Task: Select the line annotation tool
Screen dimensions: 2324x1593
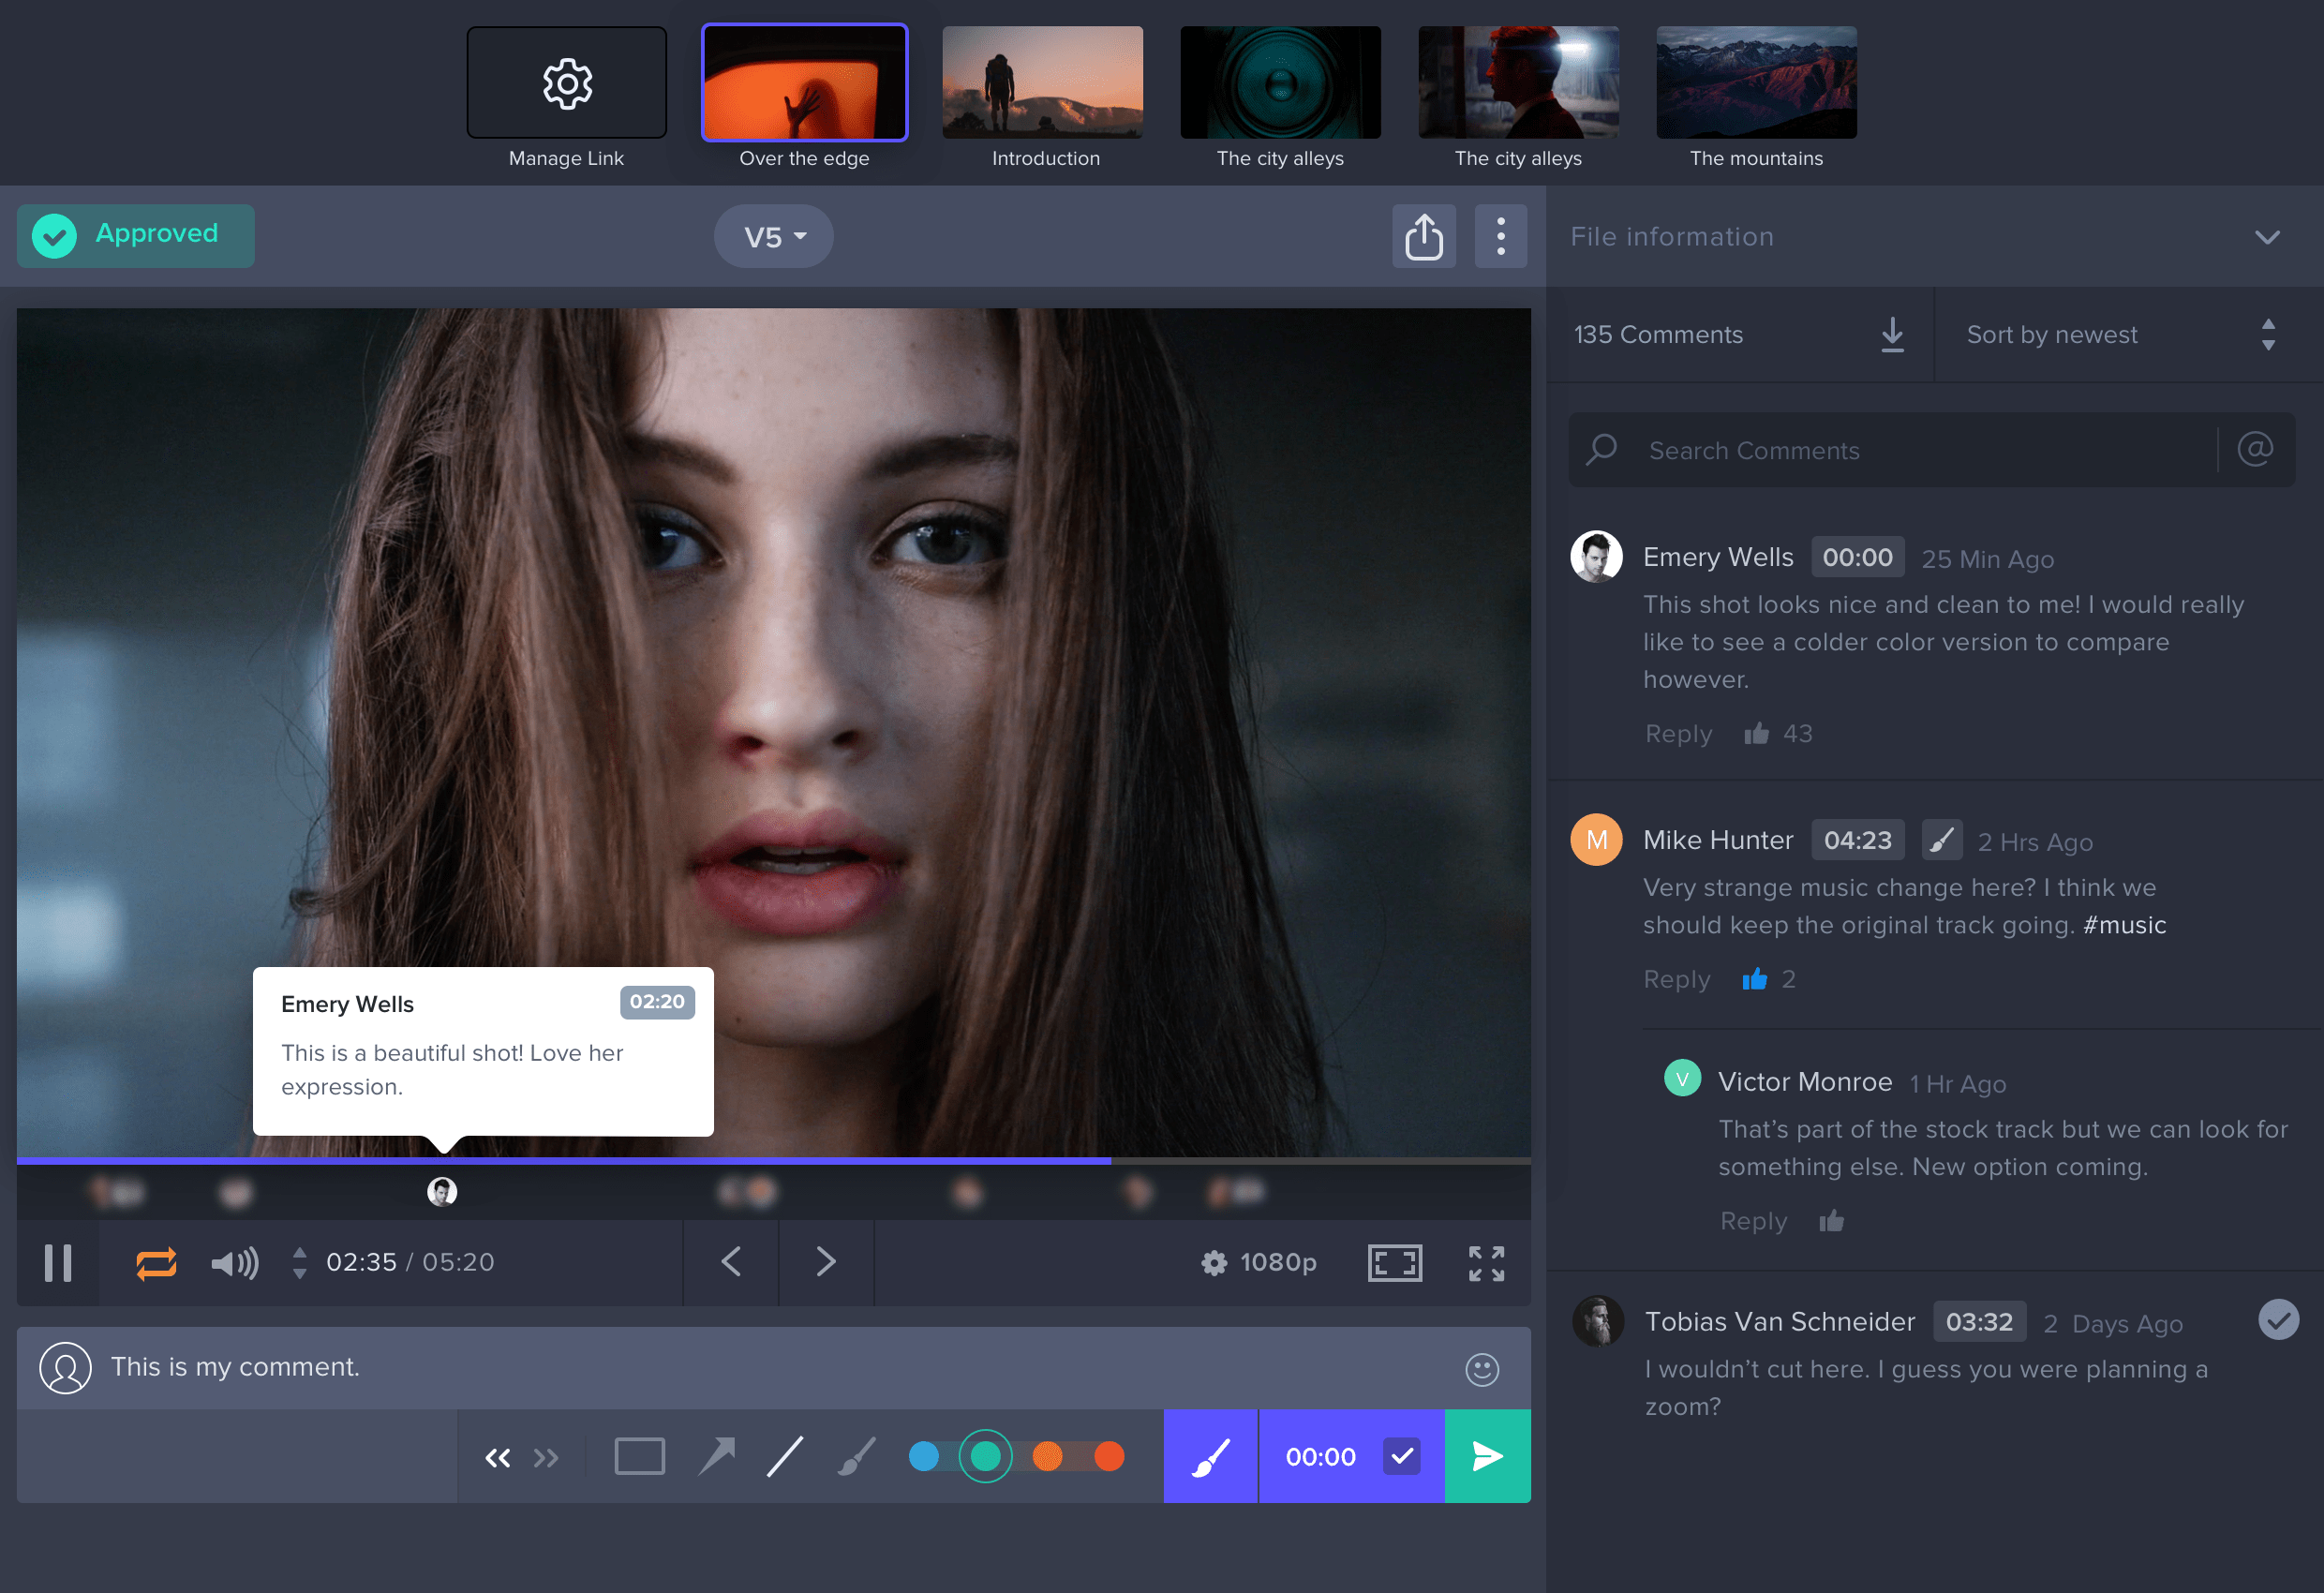Action: click(x=786, y=1456)
